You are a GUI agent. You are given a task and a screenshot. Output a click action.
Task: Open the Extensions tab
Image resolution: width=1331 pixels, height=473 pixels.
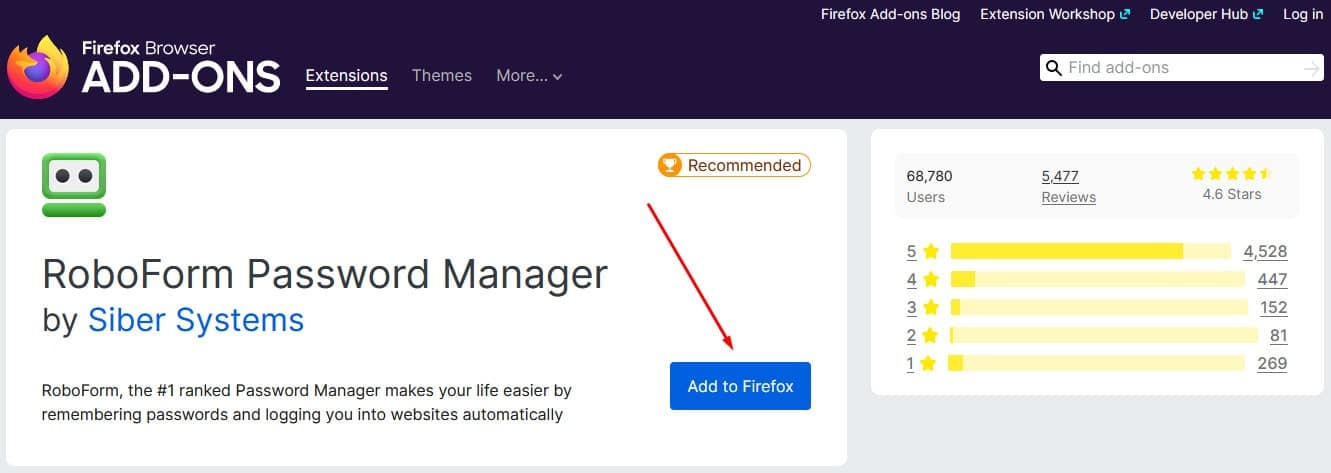pyautogui.click(x=346, y=75)
